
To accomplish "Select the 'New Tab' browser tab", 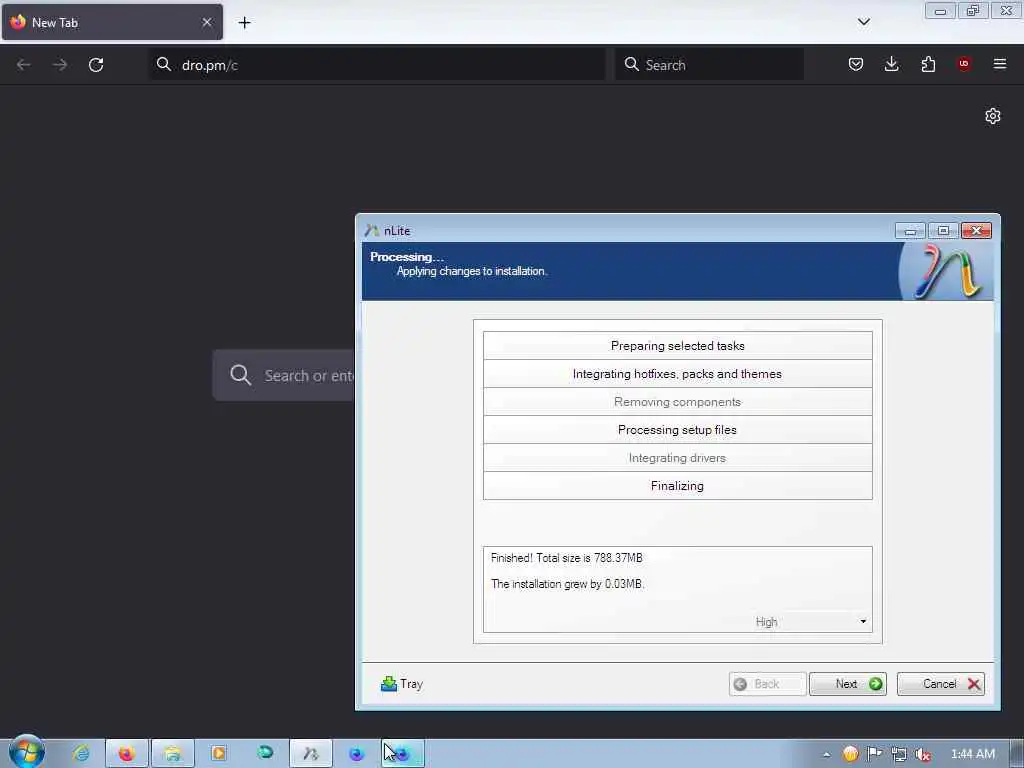I will click(112, 22).
